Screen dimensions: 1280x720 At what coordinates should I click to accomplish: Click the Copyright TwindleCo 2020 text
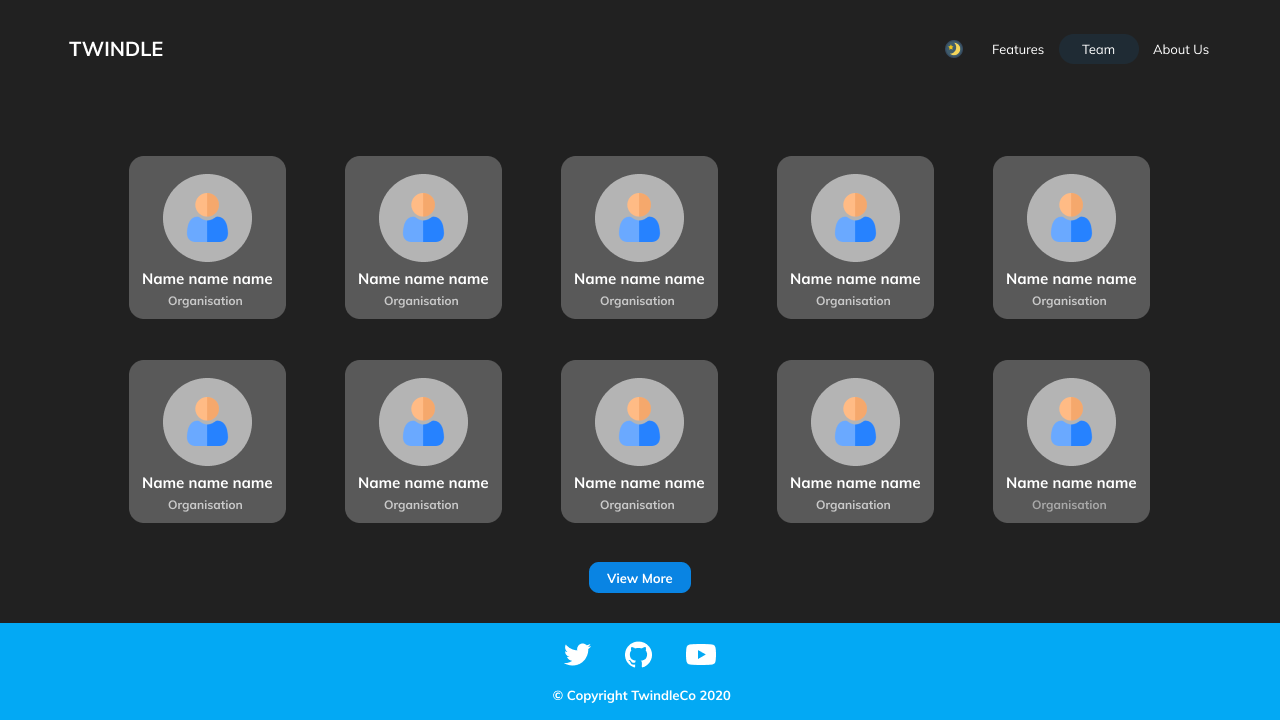642,695
